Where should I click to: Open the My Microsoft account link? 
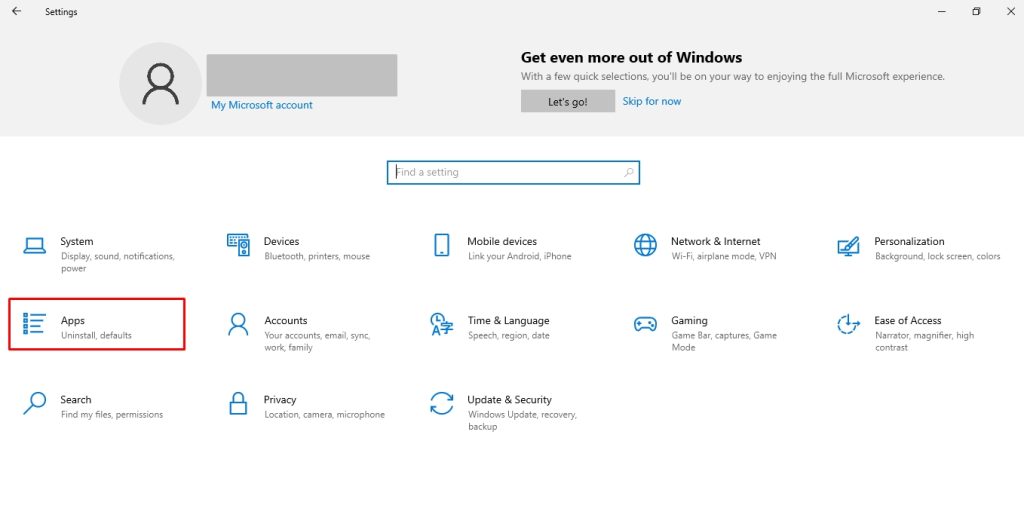[x=261, y=105]
